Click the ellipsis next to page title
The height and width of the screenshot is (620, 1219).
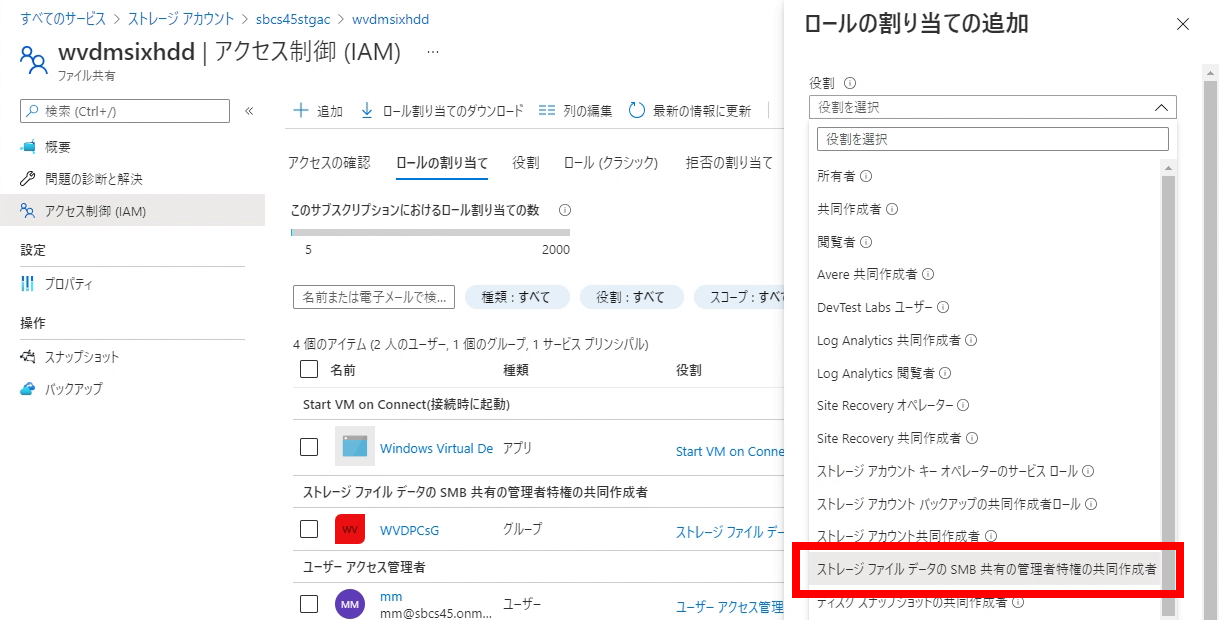(433, 53)
